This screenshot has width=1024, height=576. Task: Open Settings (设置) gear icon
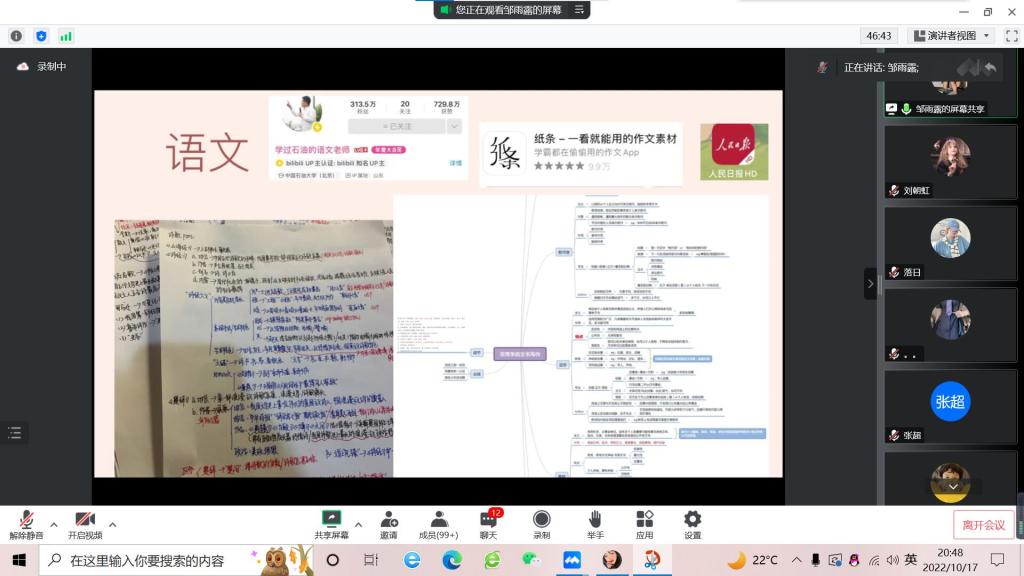point(692,524)
